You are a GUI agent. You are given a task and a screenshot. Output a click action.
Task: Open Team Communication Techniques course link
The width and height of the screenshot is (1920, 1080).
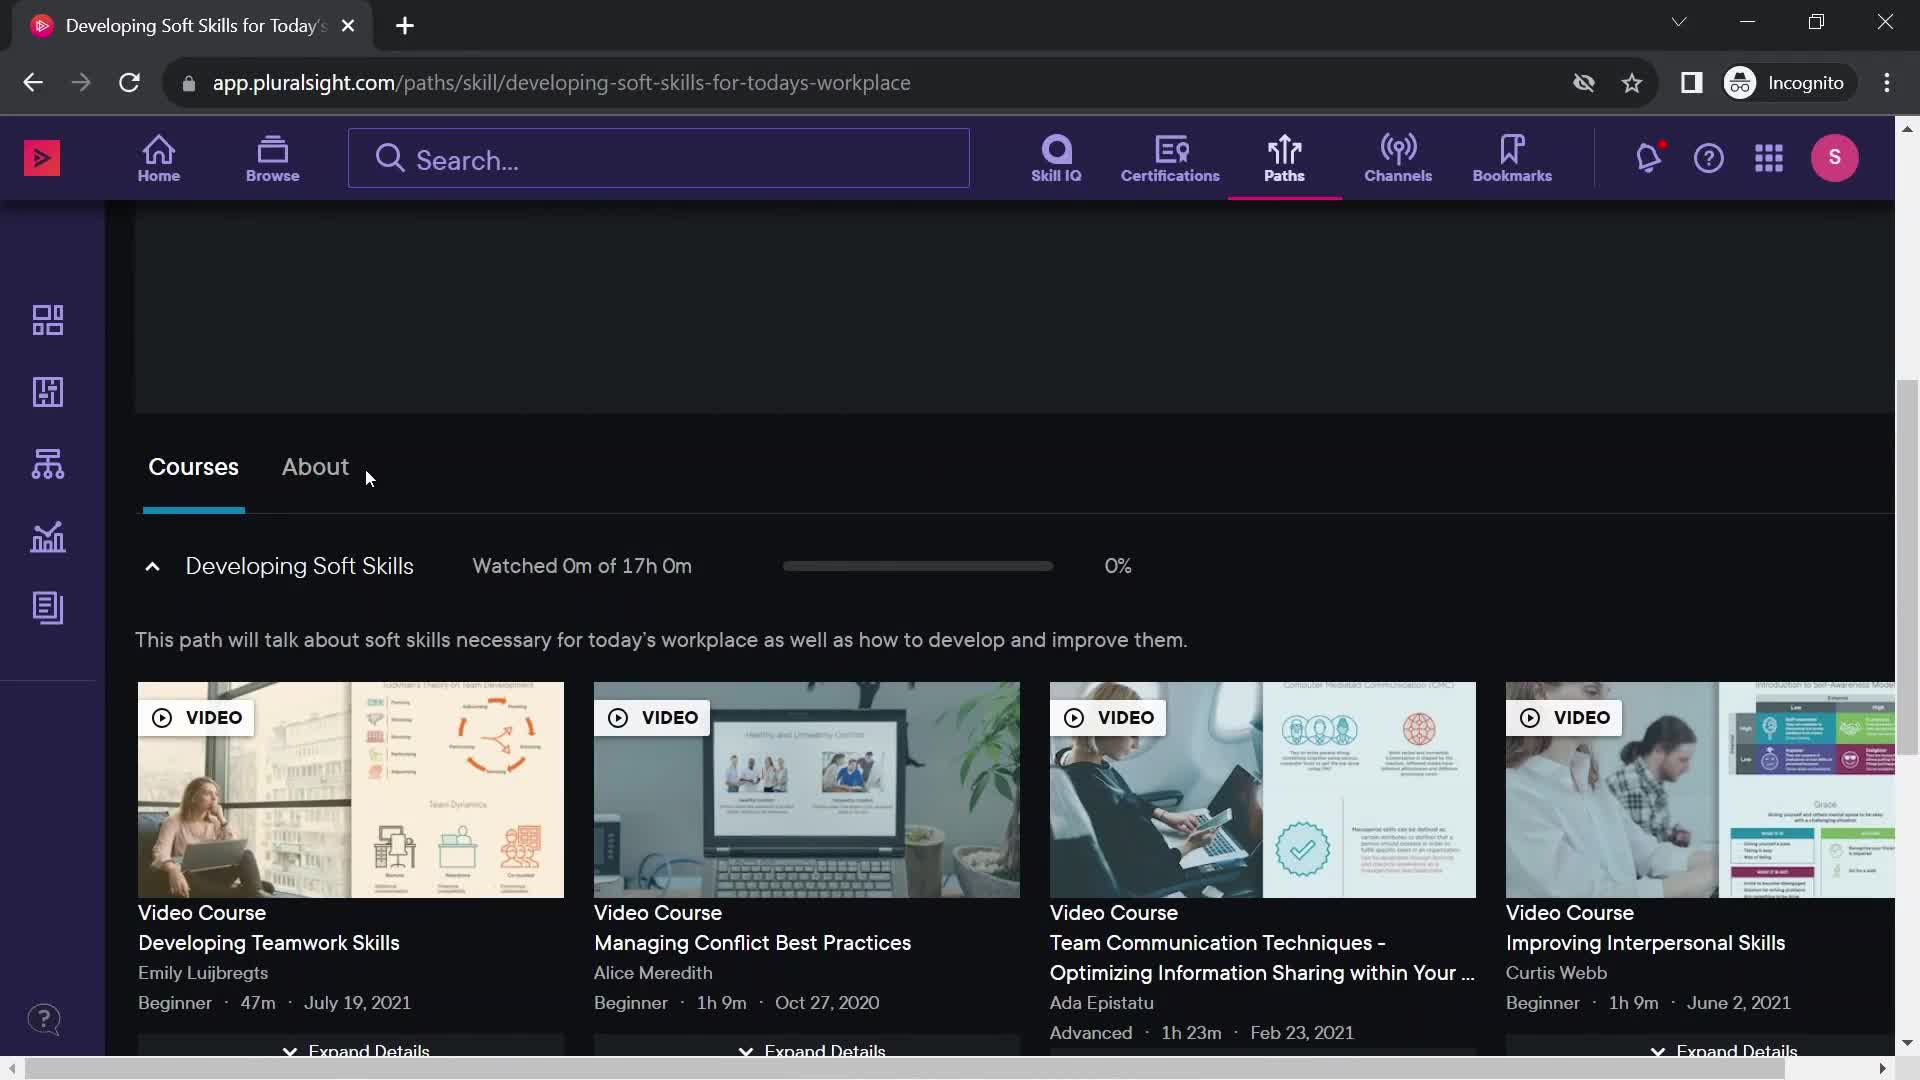[1262, 958]
